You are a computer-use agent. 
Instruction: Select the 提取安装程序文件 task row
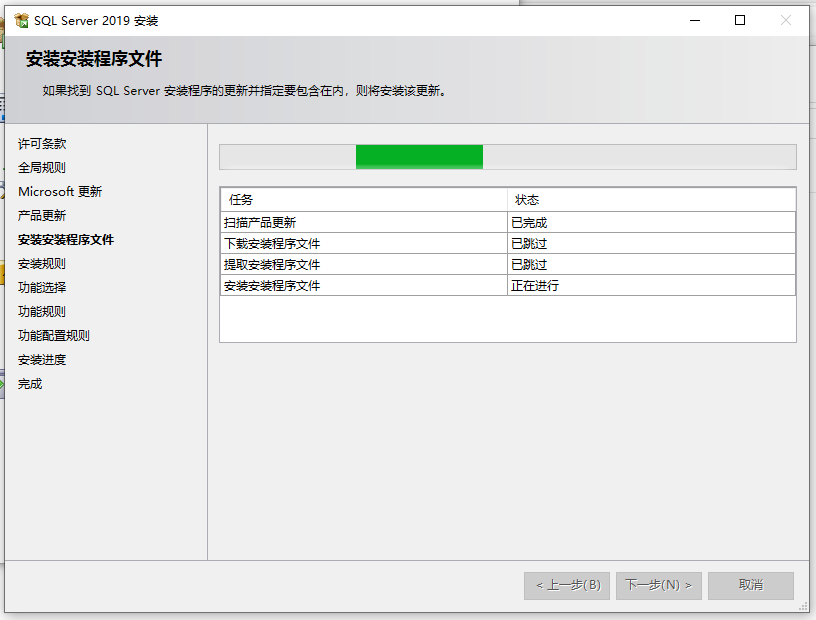click(507, 264)
